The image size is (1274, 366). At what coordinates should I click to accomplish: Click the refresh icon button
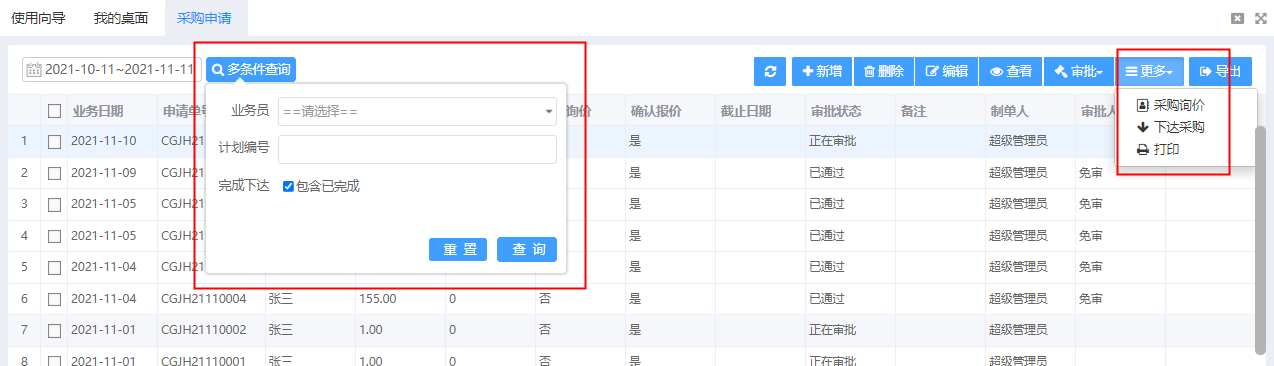[769, 71]
